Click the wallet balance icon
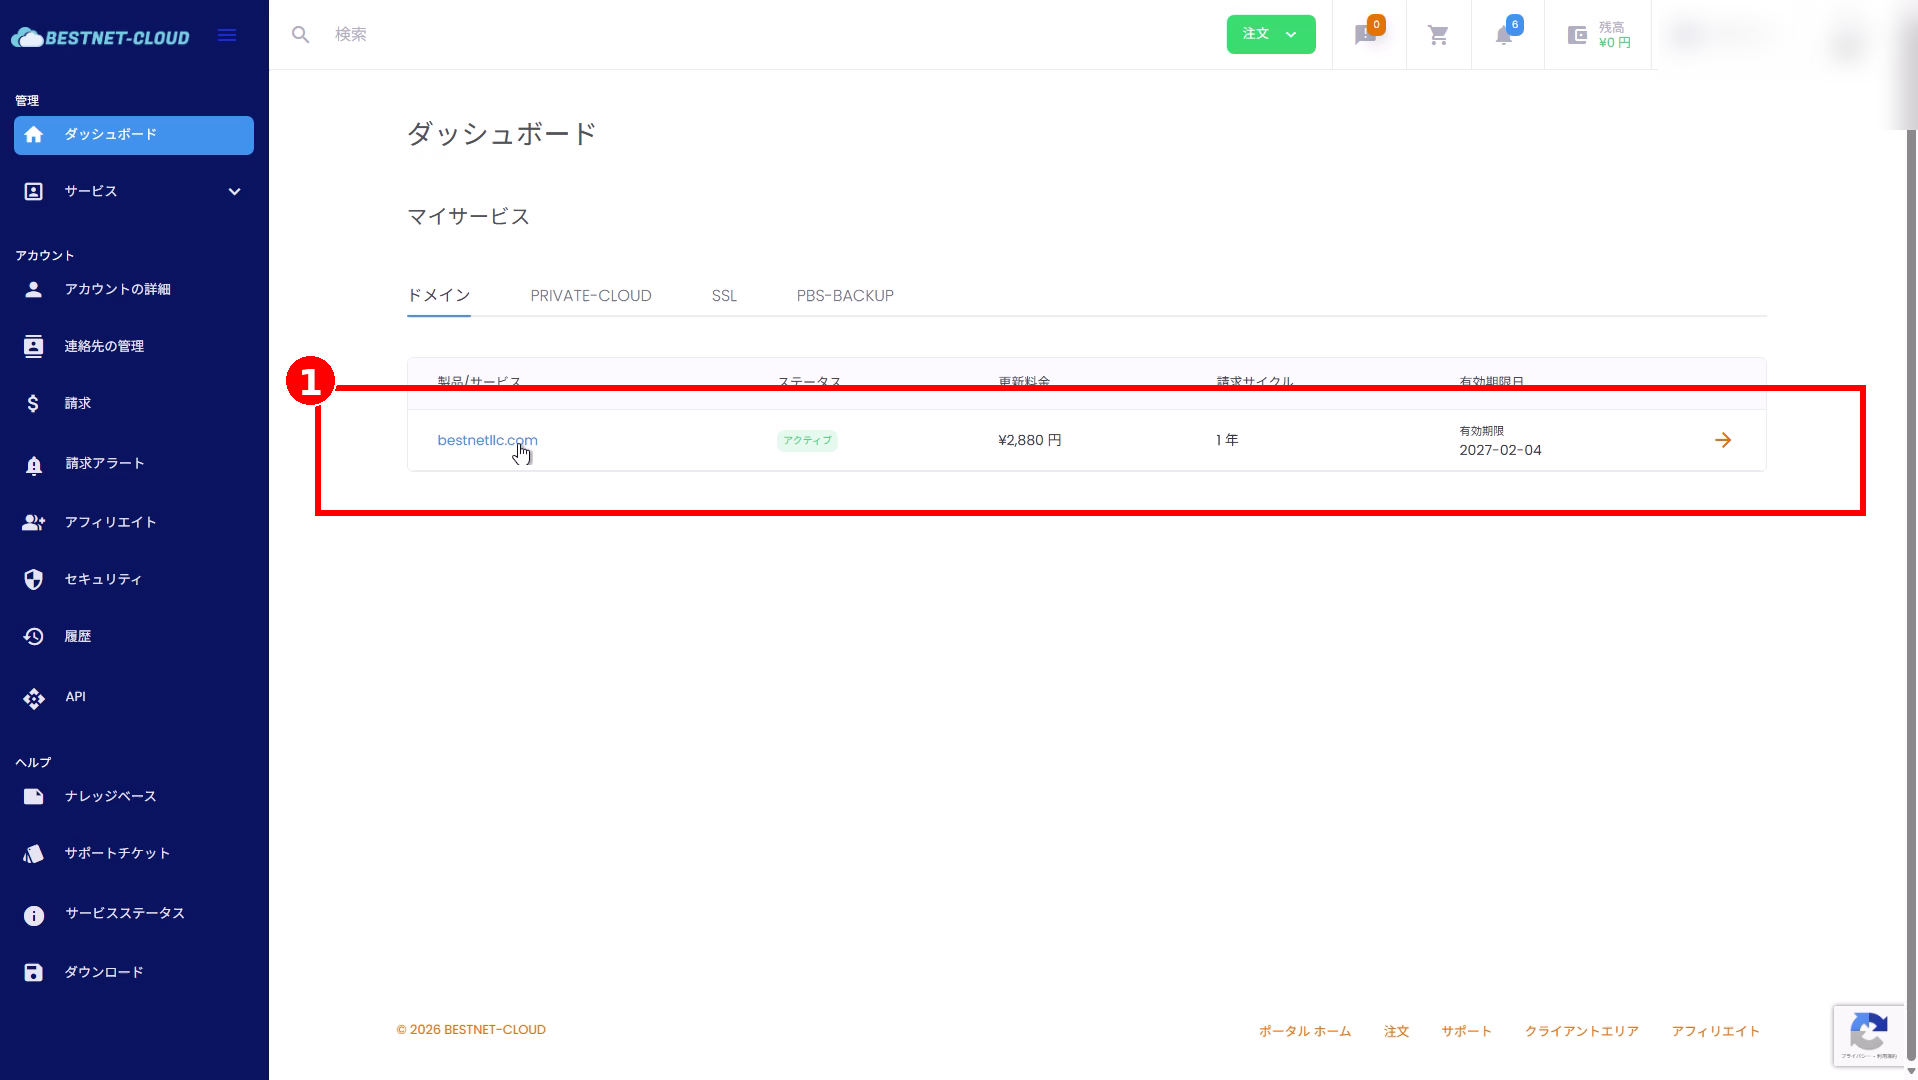 pos(1577,36)
